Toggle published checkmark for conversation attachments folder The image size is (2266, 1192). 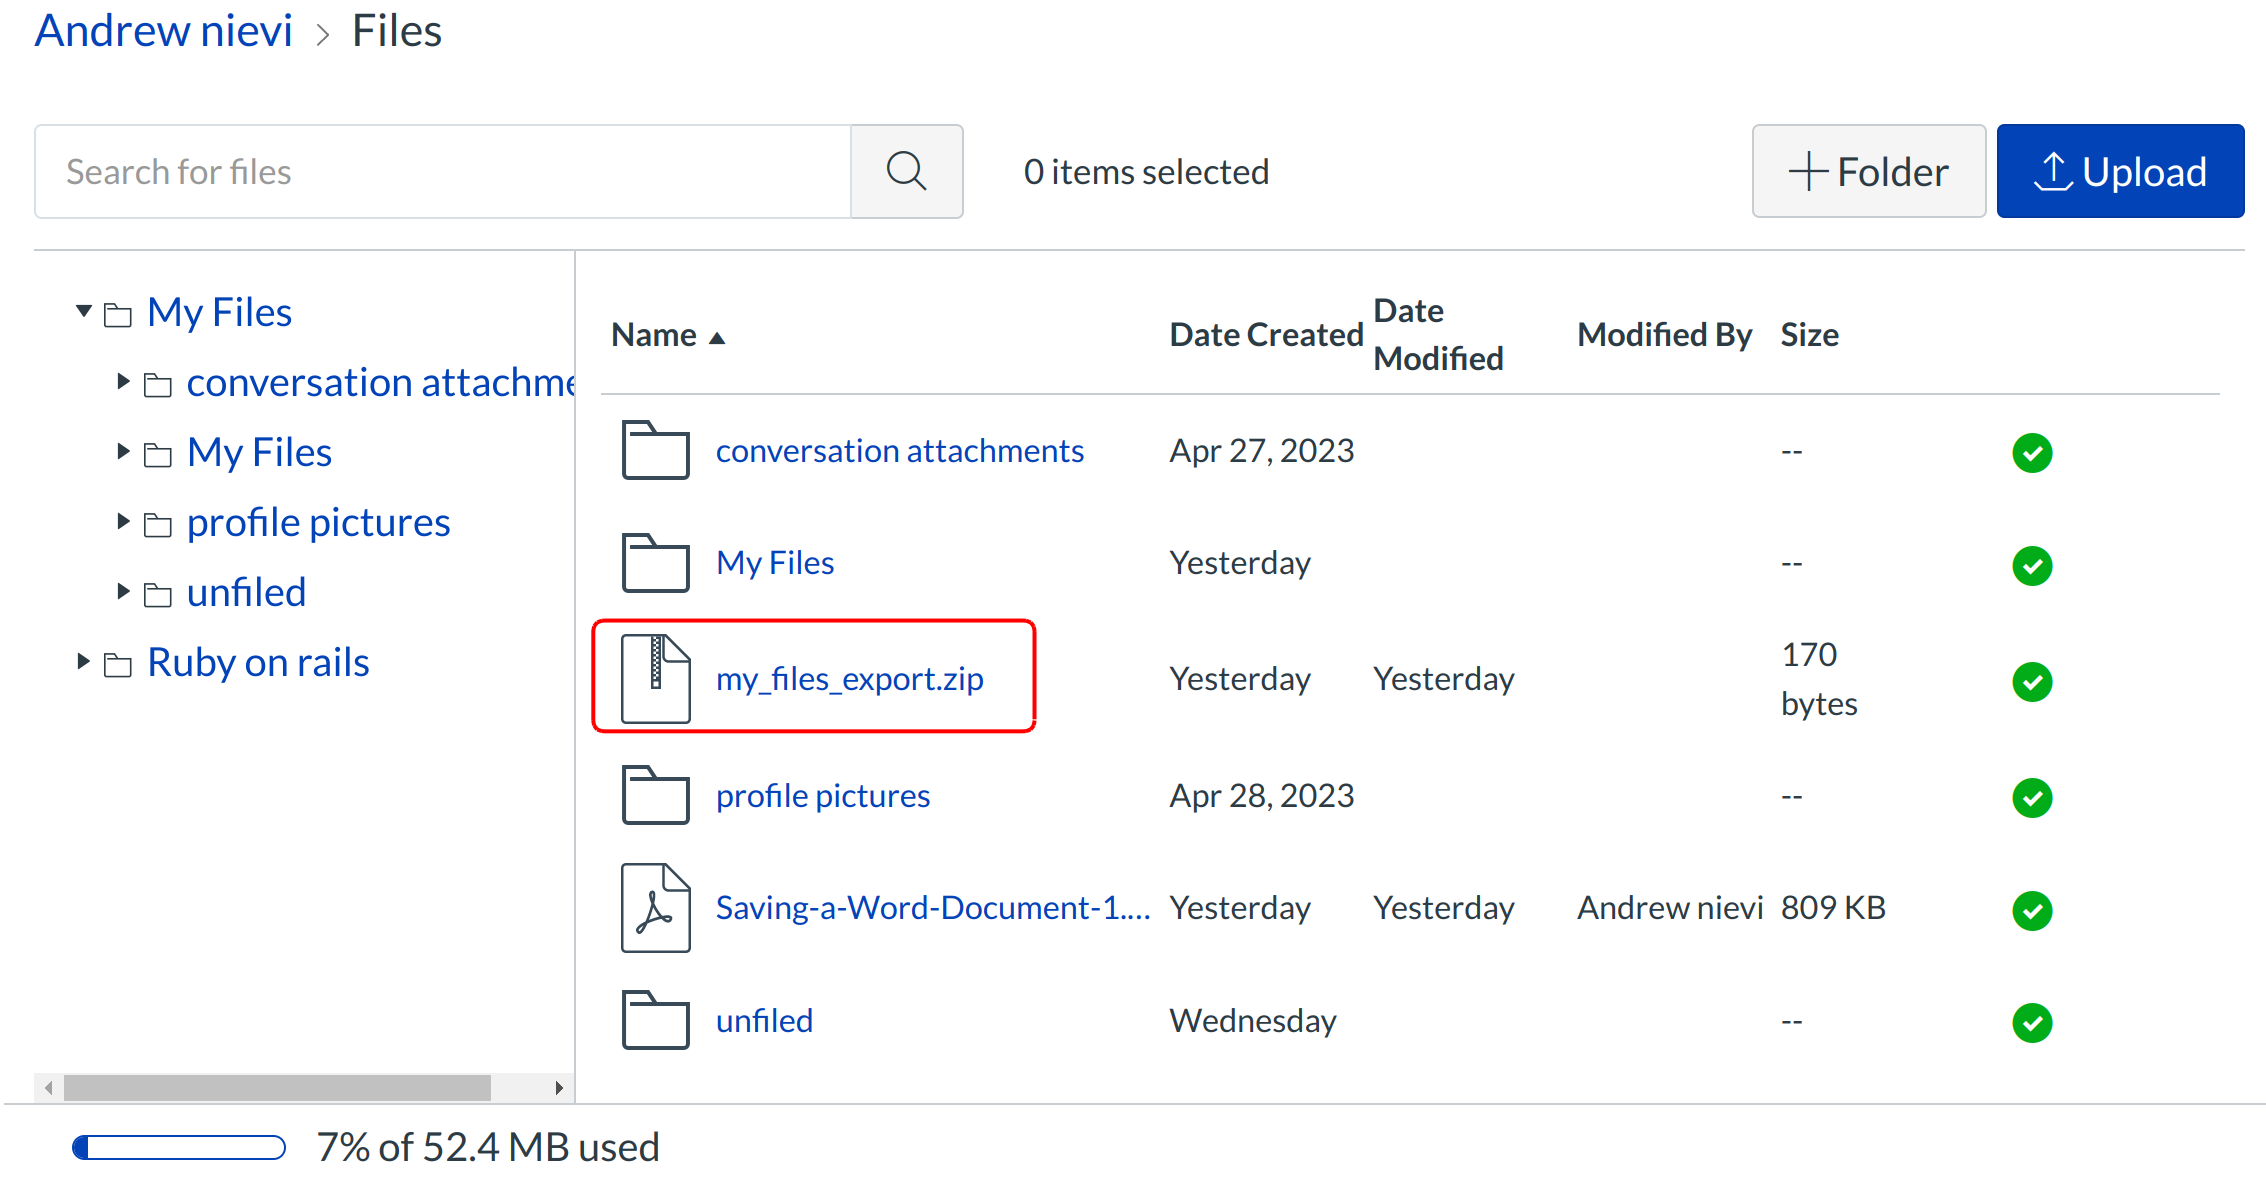(x=2031, y=452)
